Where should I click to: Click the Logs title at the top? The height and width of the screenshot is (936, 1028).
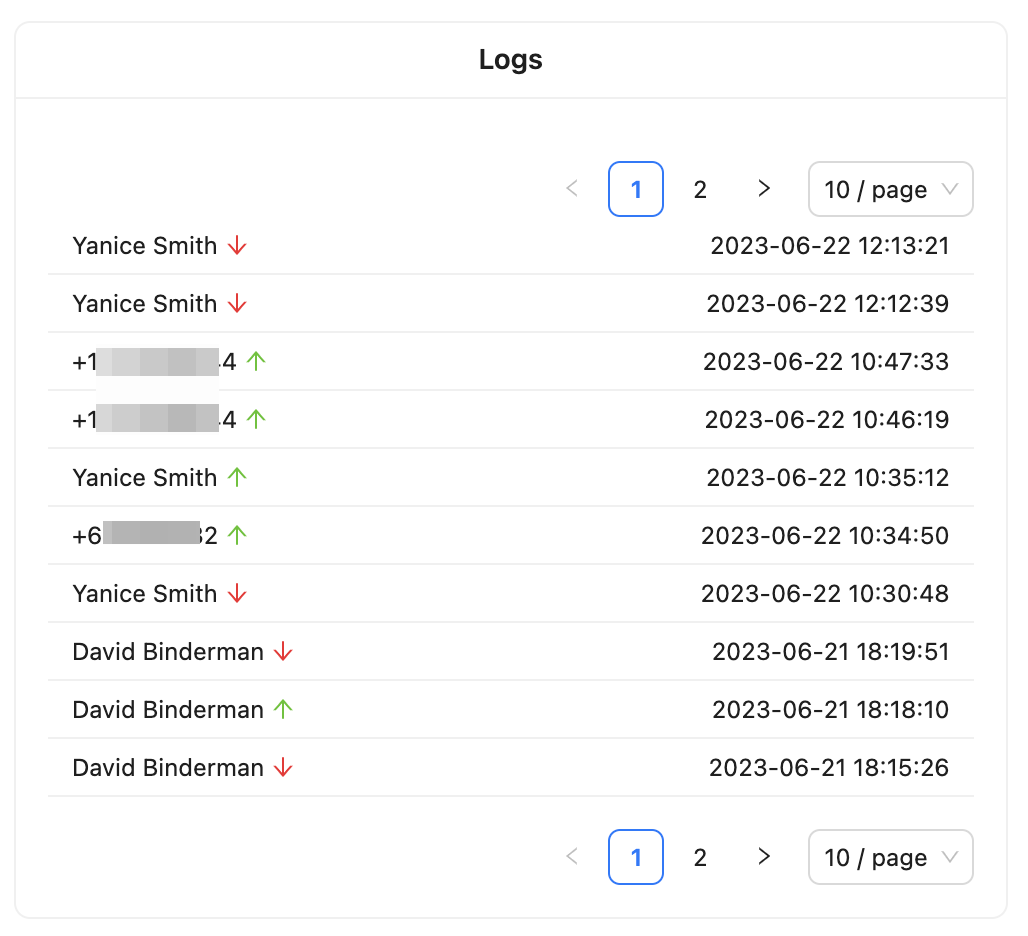tap(511, 60)
